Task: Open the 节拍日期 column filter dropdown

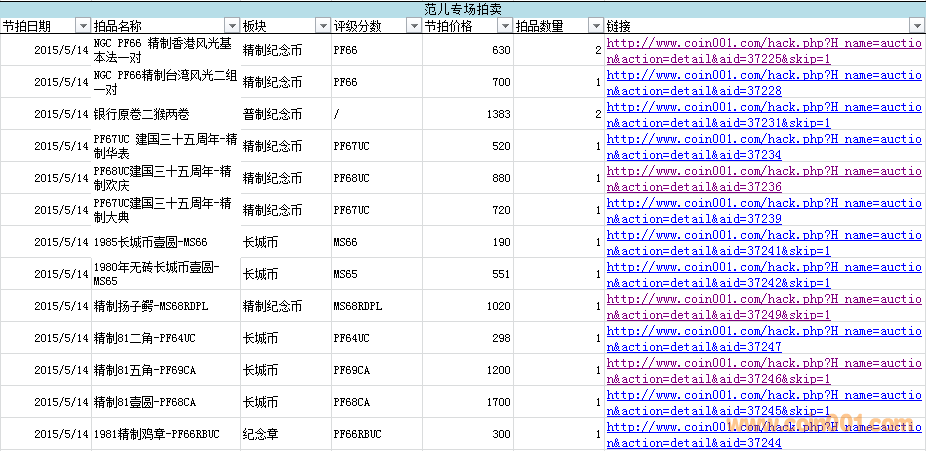Action: (x=82, y=26)
